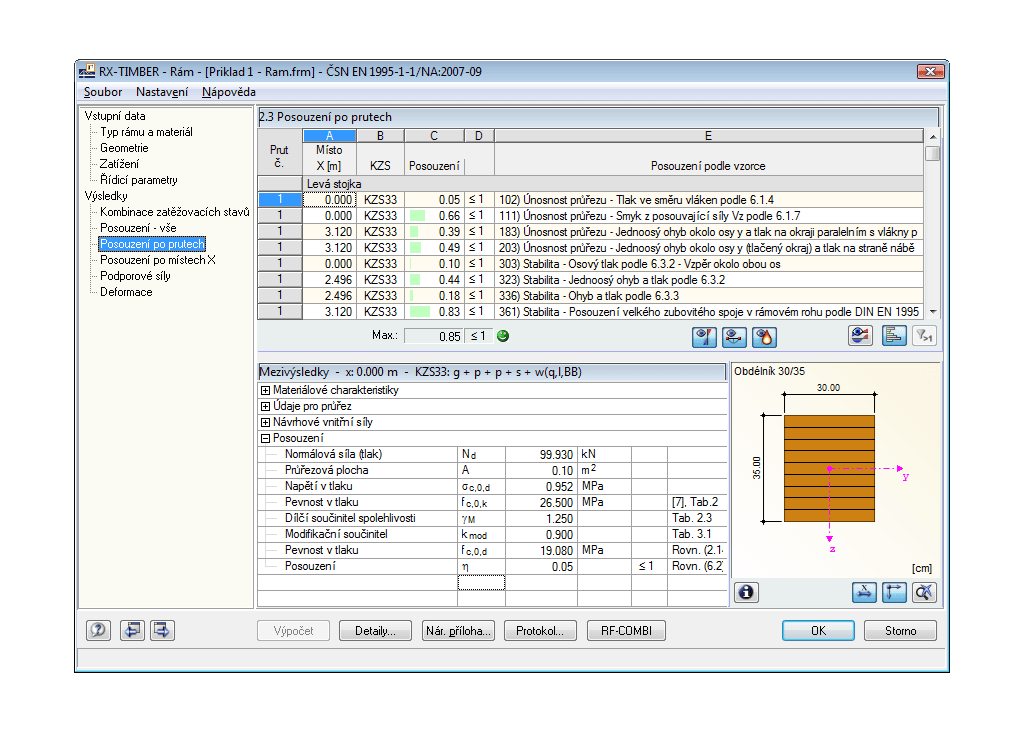
Task: Click the table scrollbar up arrow
Action: 933,136
